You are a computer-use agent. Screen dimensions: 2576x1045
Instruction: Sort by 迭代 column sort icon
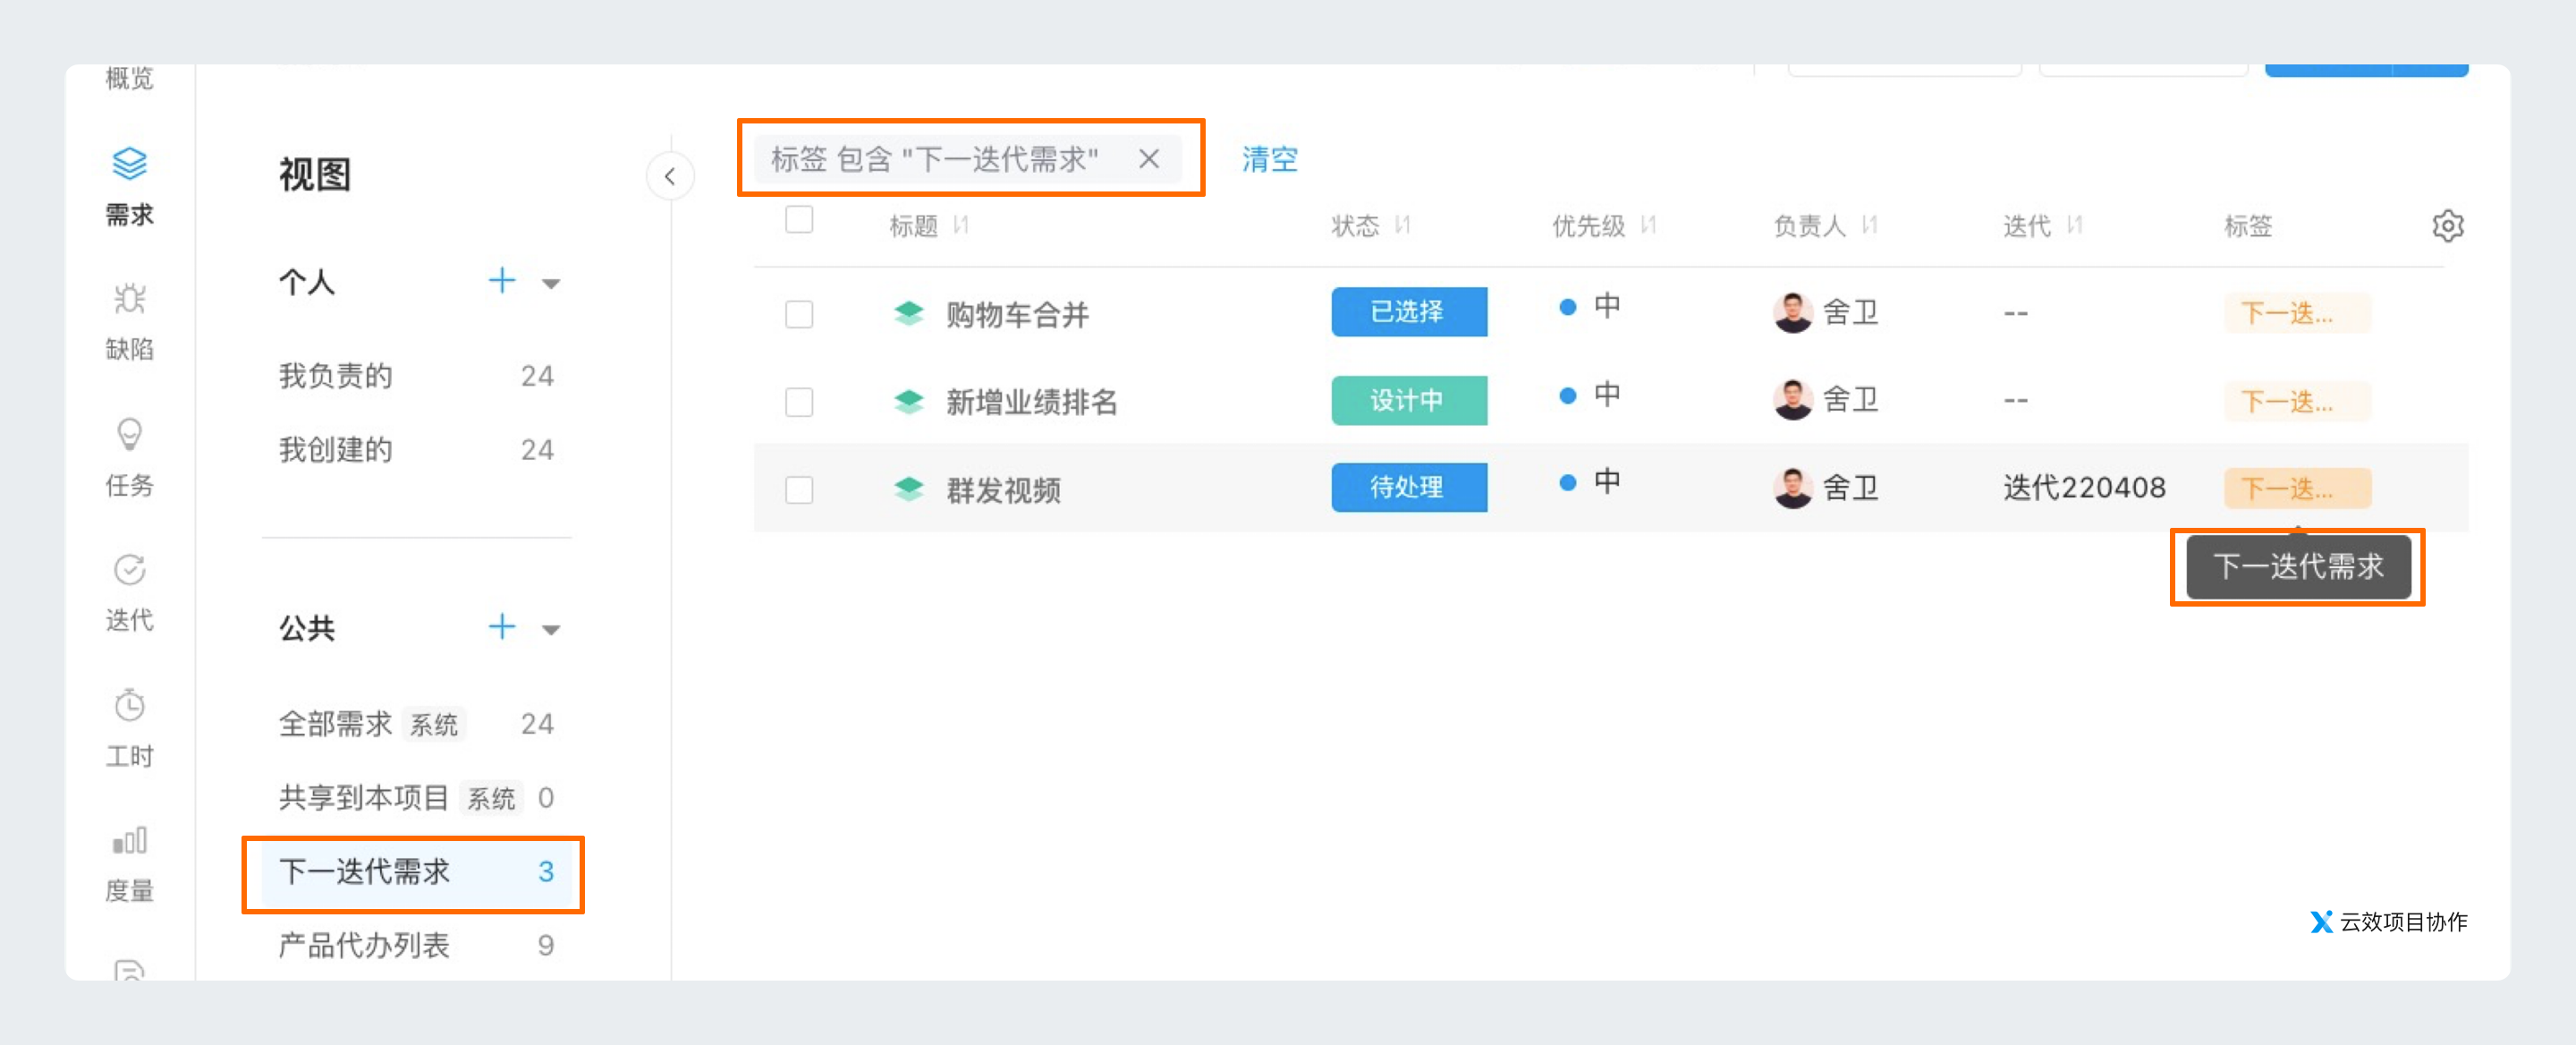pos(2074,226)
